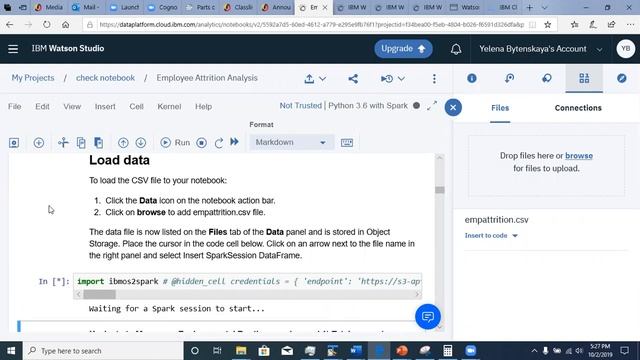Open the Kernel menu
Image resolution: width=640 pixels, height=360 pixels.
point(169,107)
